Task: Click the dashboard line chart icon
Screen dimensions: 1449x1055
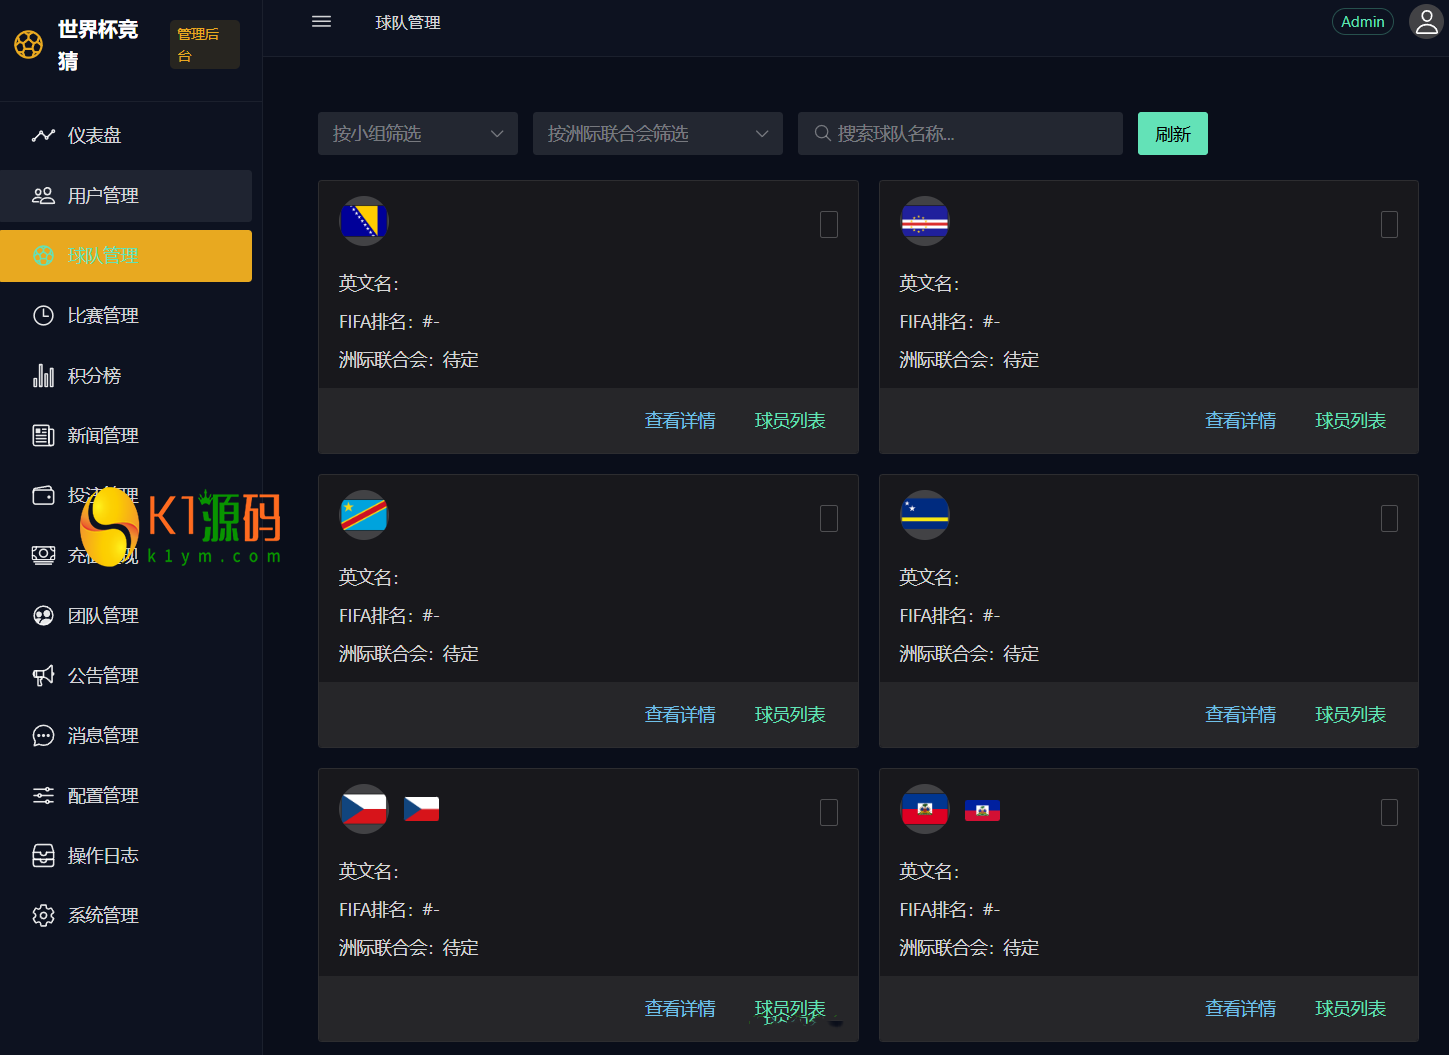Action: click(x=43, y=135)
